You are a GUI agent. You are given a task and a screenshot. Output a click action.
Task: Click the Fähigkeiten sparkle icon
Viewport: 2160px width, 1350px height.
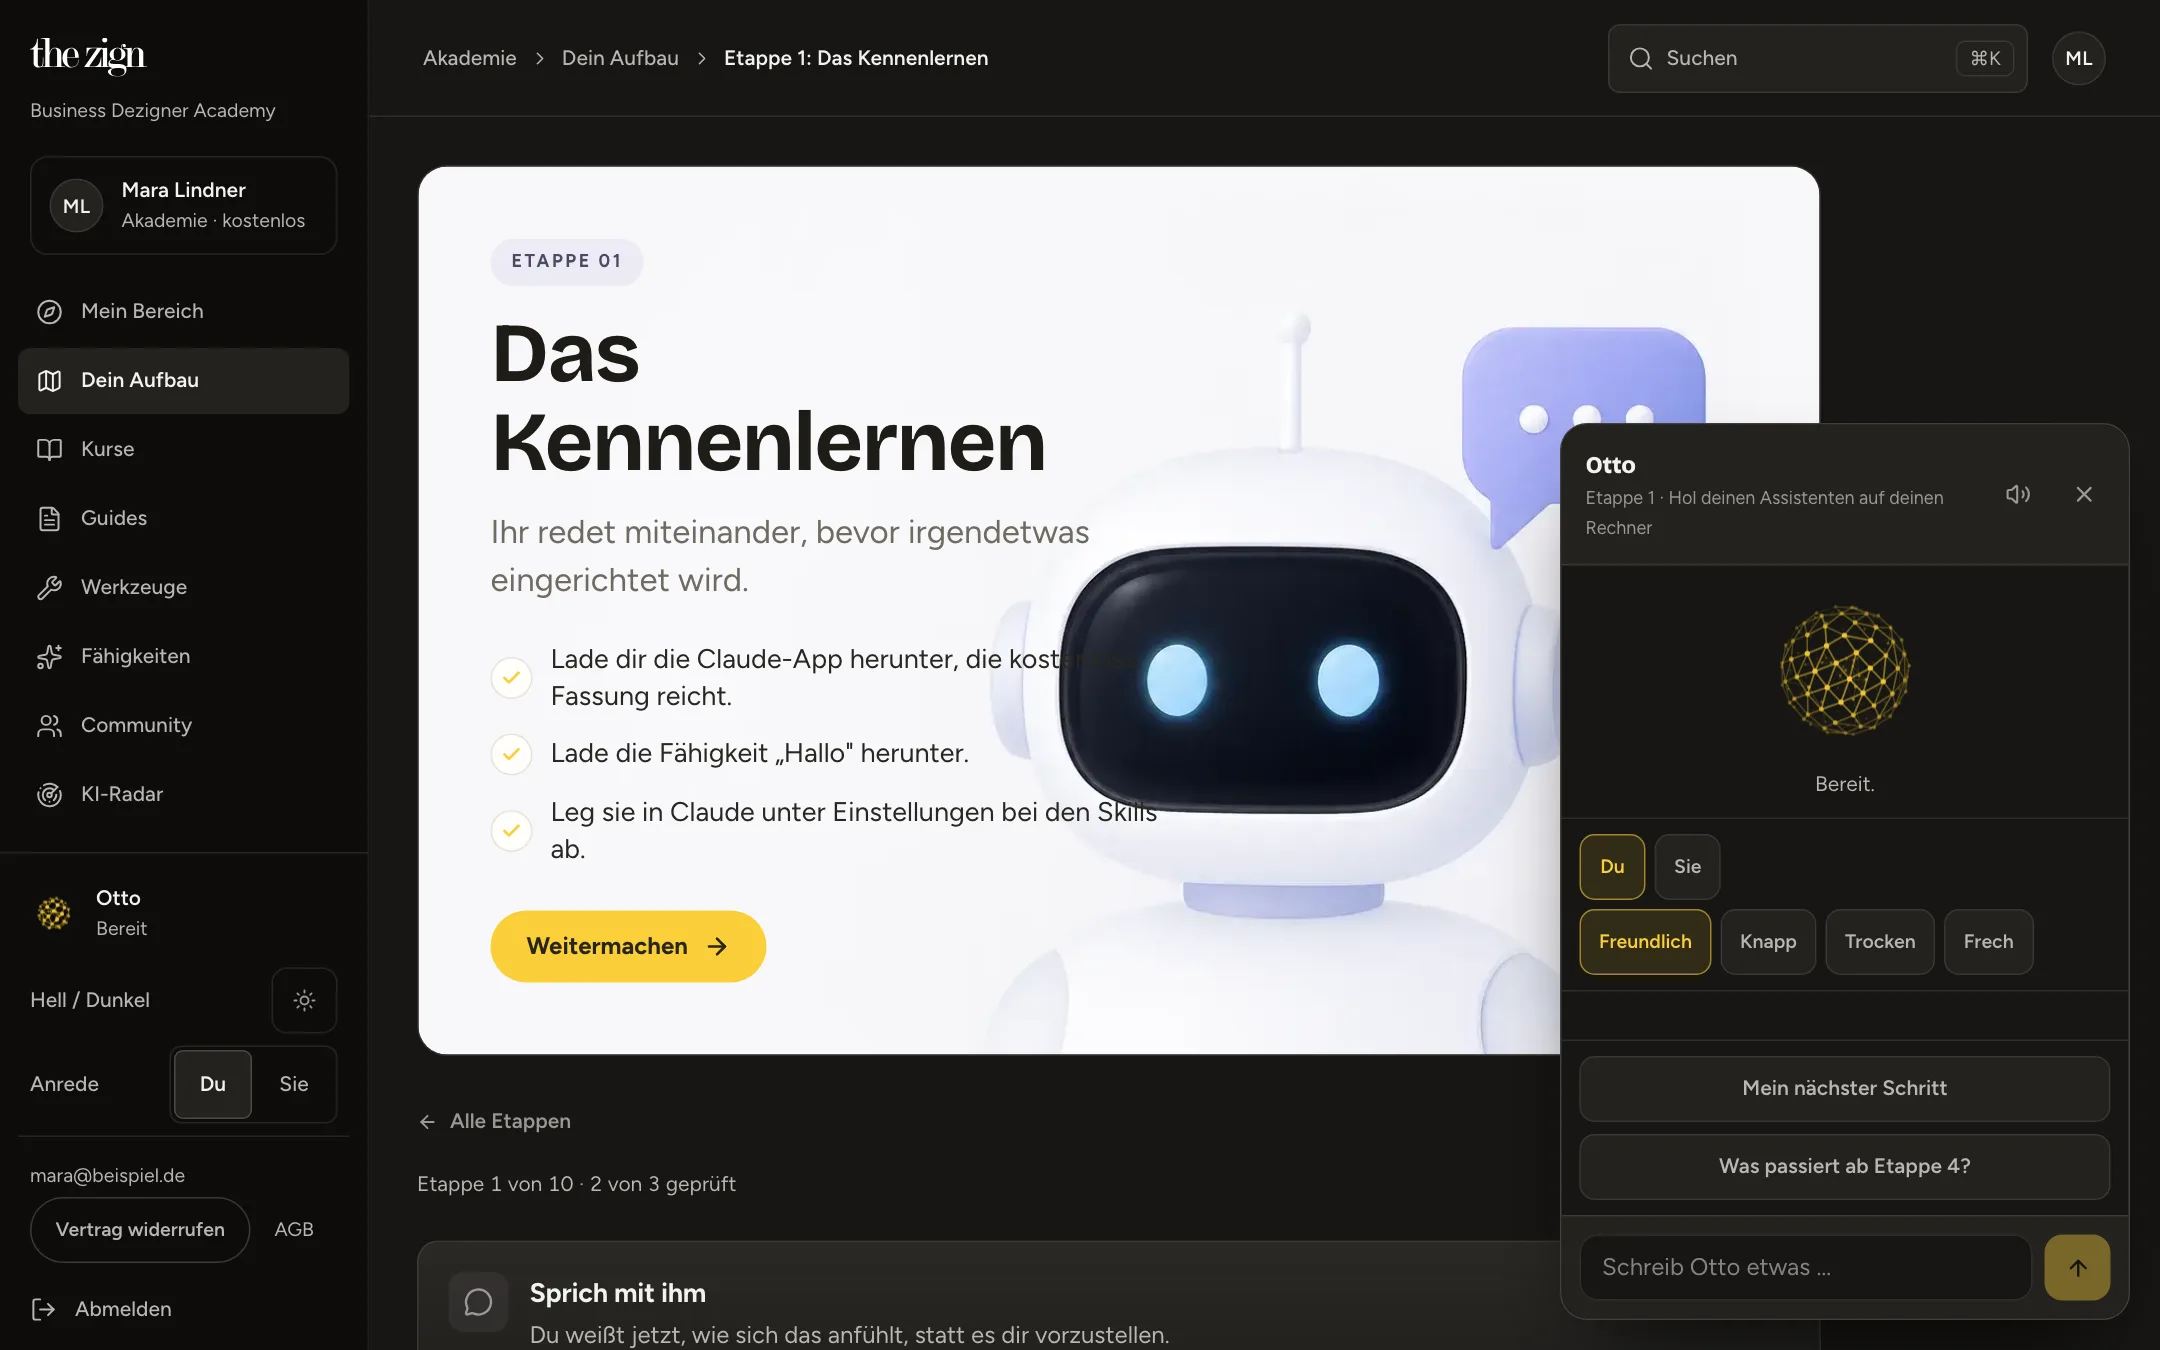[49, 657]
